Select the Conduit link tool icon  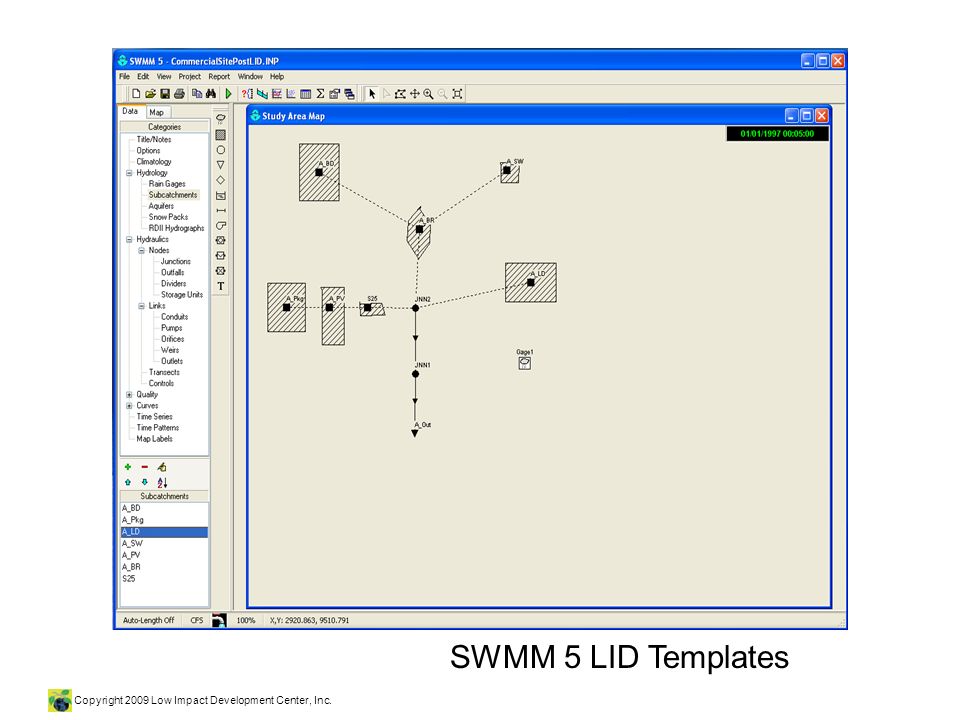point(221,211)
